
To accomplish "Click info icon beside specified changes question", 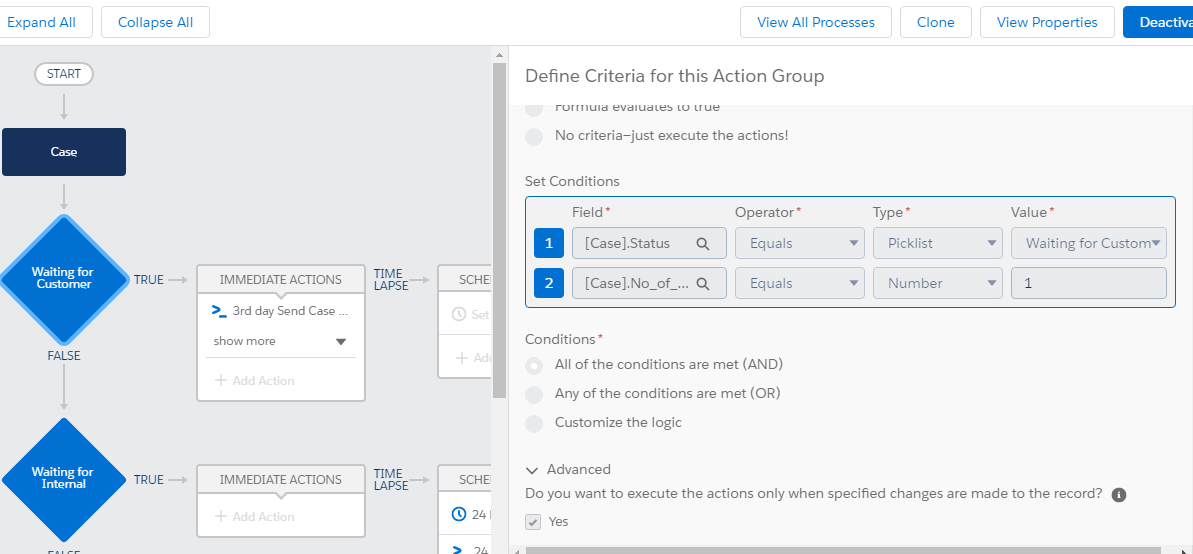I will pyautogui.click(x=1119, y=494).
